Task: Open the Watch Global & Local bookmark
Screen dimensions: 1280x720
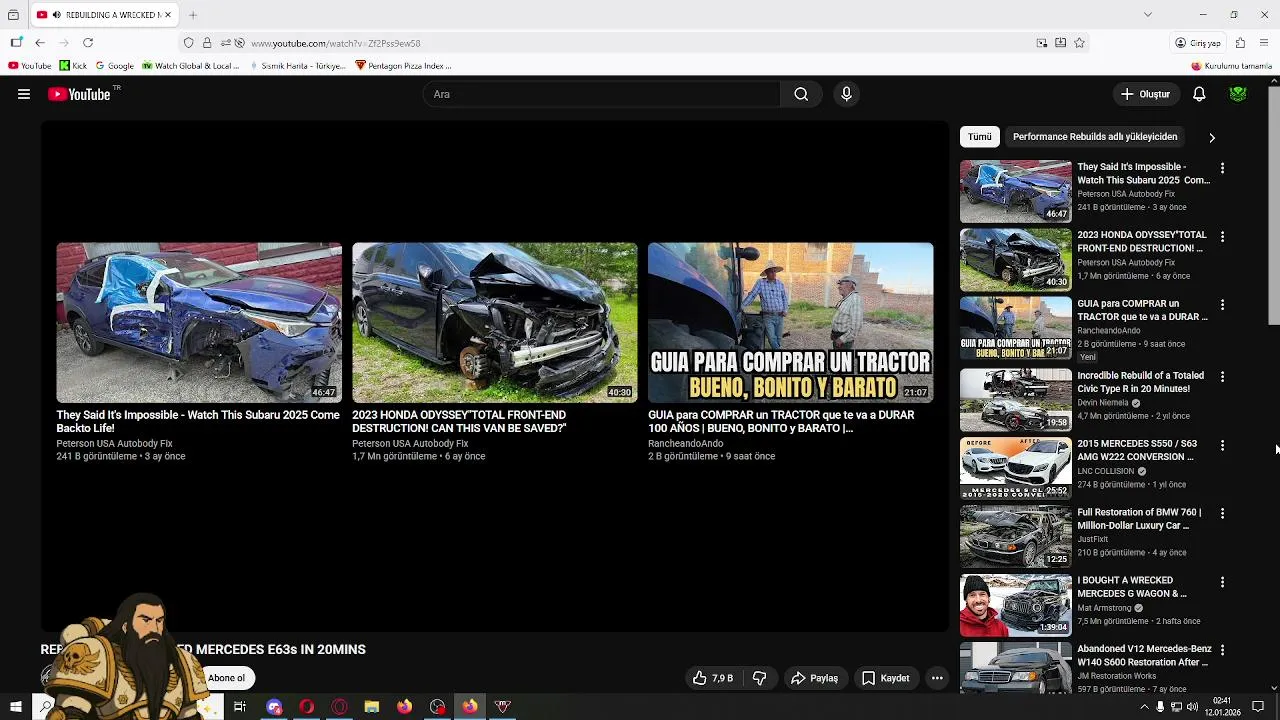Action: pos(190,66)
